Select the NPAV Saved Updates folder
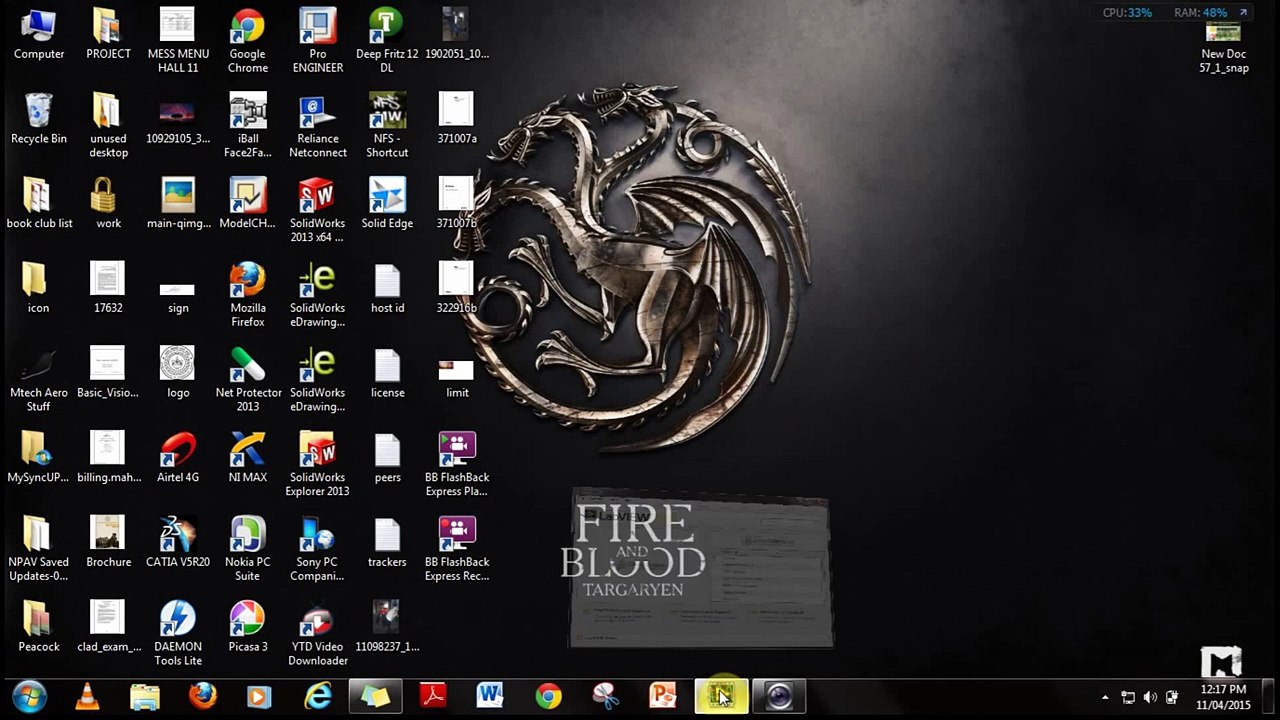1280x720 pixels. pyautogui.click(x=39, y=549)
